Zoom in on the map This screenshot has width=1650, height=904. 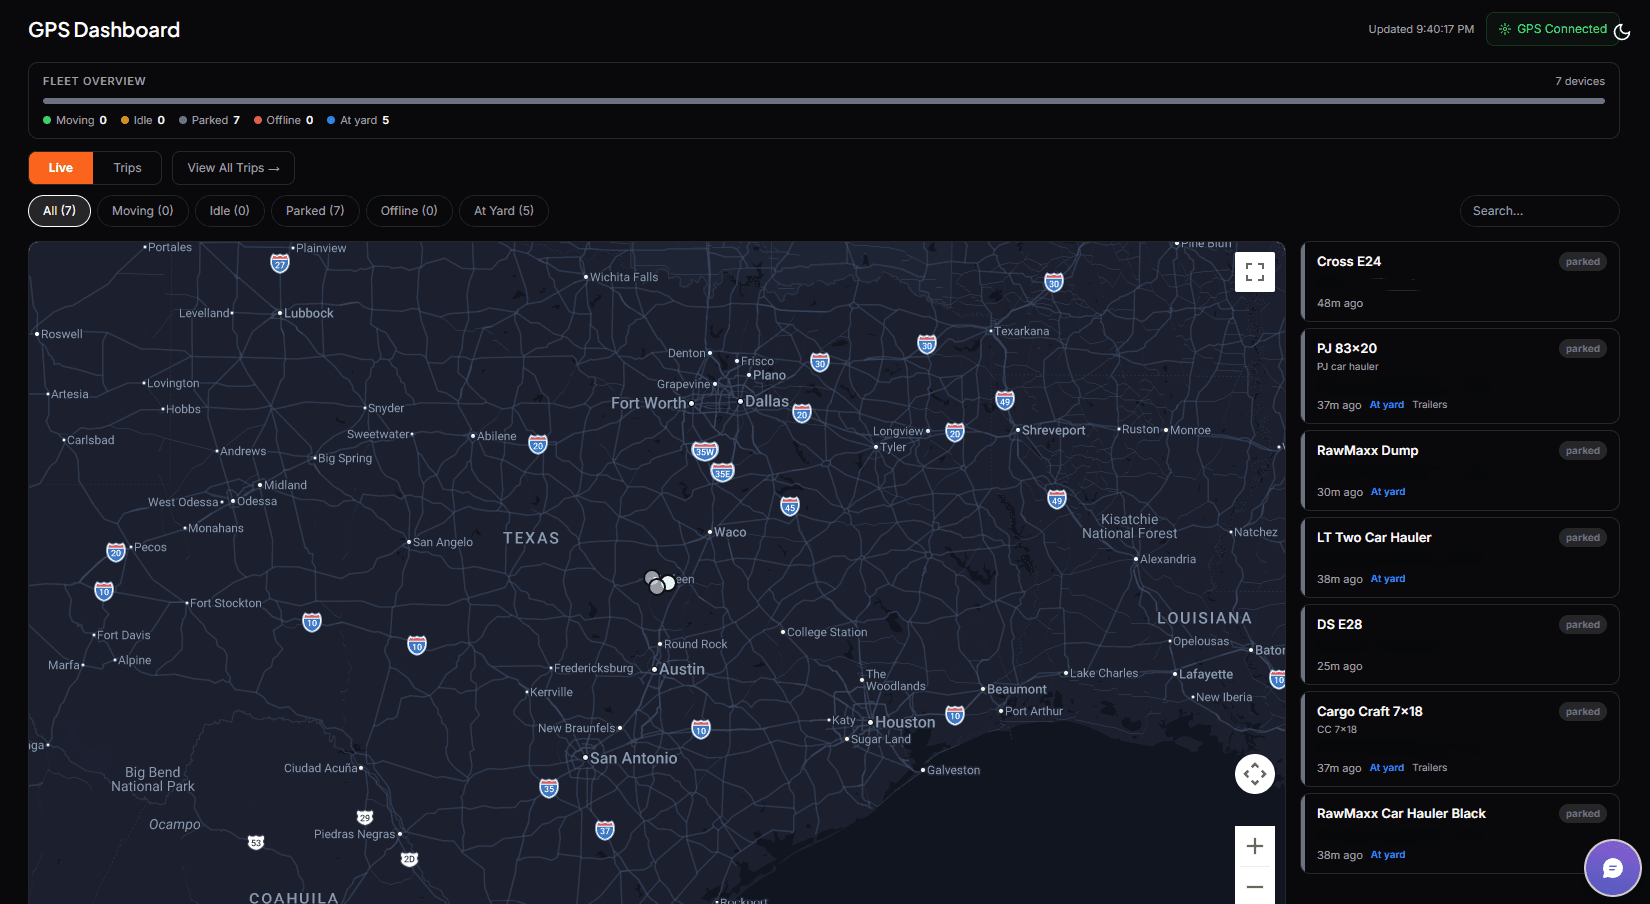[1255, 845]
